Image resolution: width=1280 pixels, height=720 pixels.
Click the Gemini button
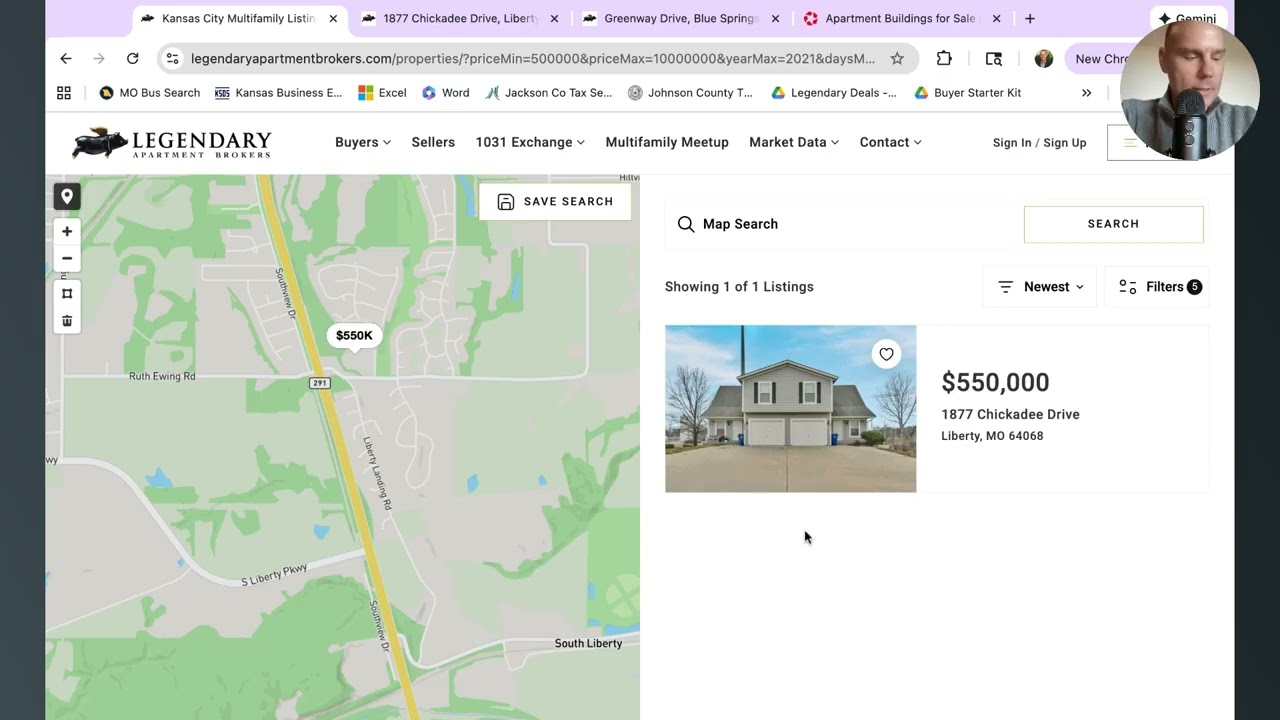pos(1186,19)
